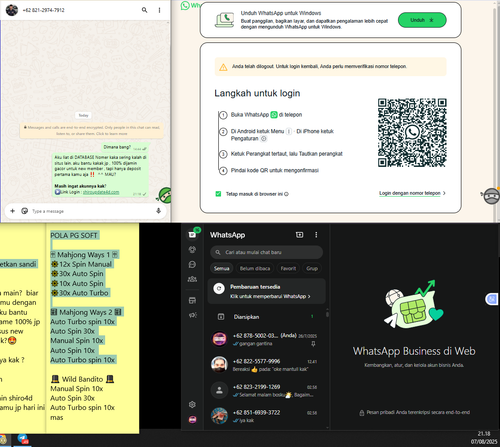Click the 'Wild Bandito' note line

tap(82, 379)
